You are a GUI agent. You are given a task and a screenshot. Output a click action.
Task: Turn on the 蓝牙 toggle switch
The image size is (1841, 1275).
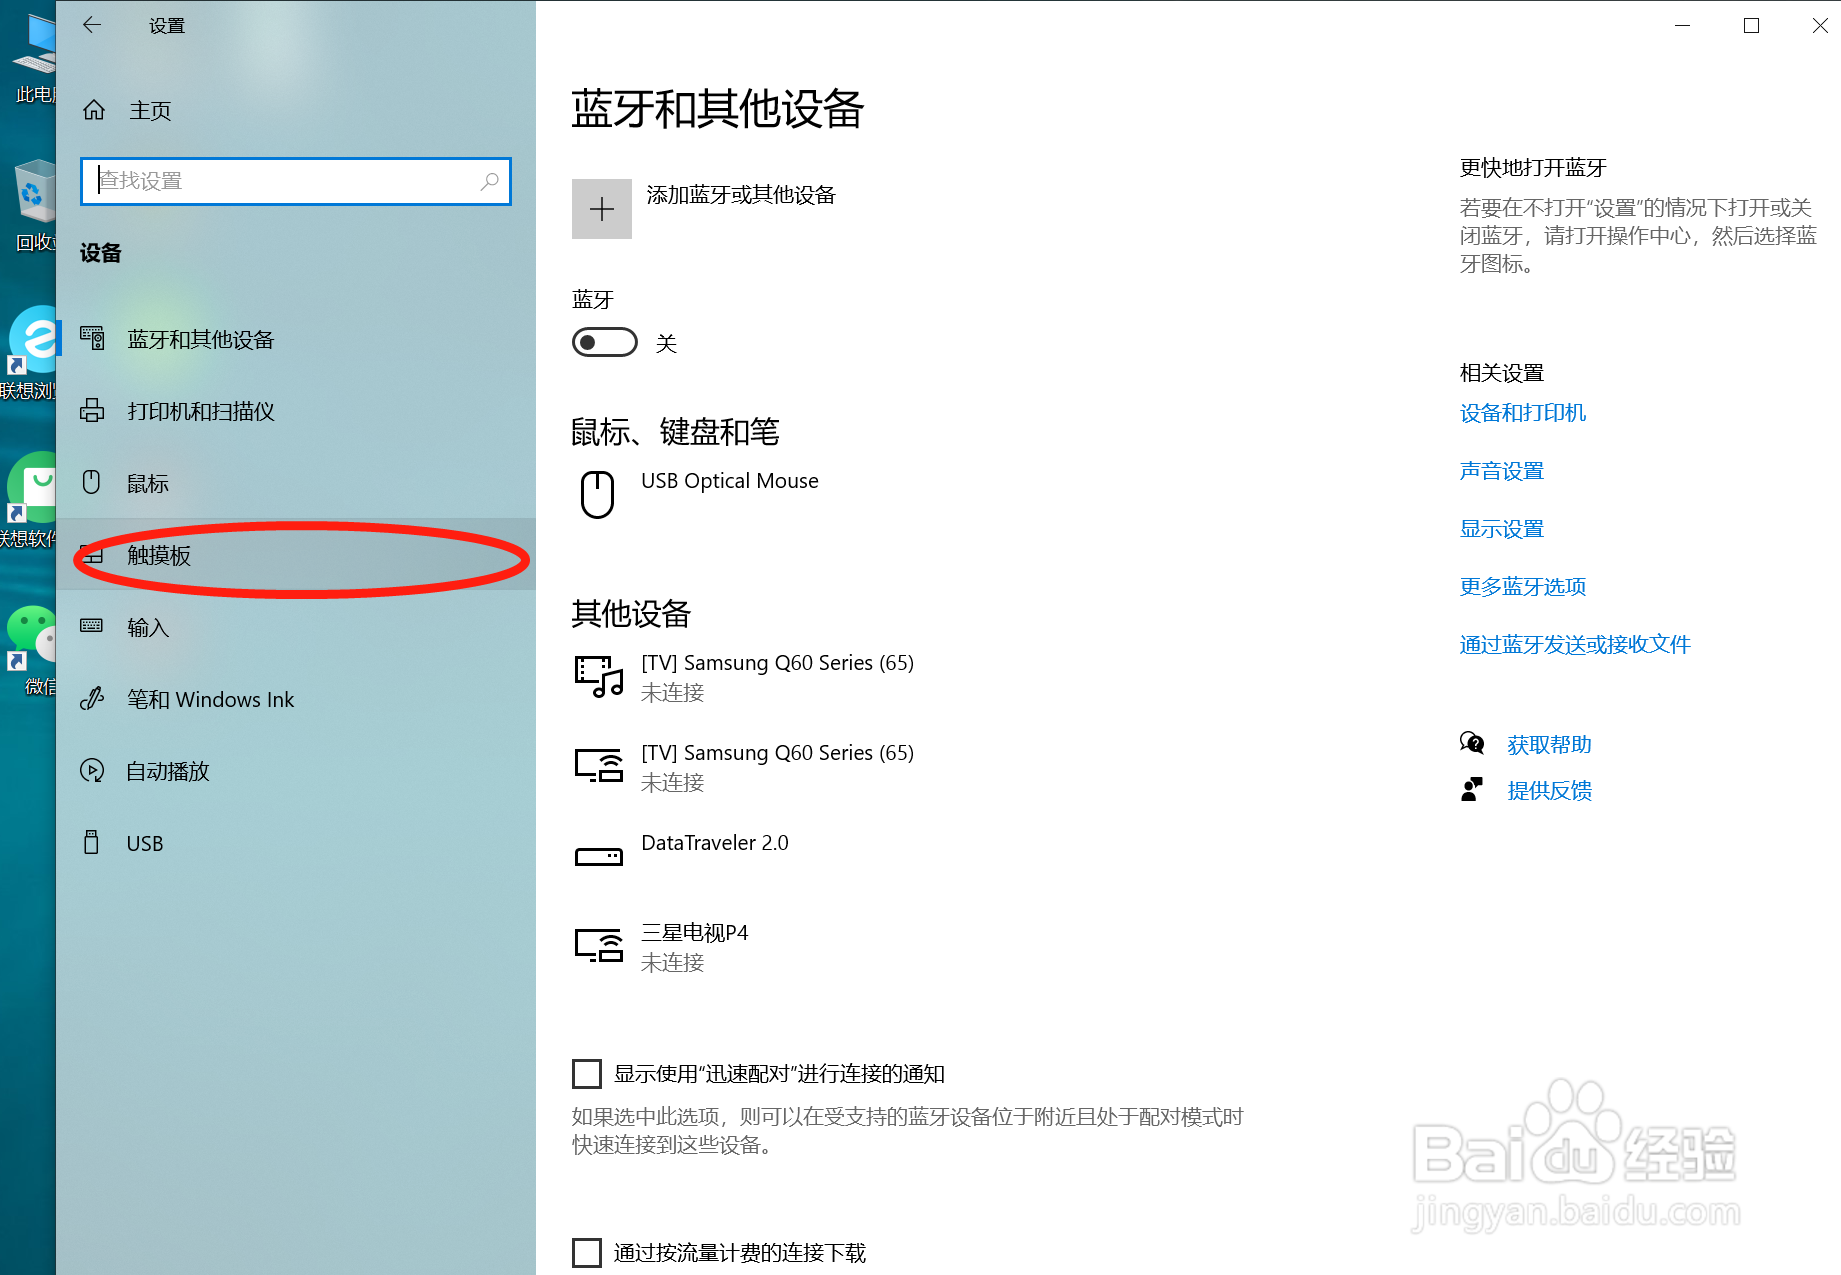pyautogui.click(x=604, y=341)
